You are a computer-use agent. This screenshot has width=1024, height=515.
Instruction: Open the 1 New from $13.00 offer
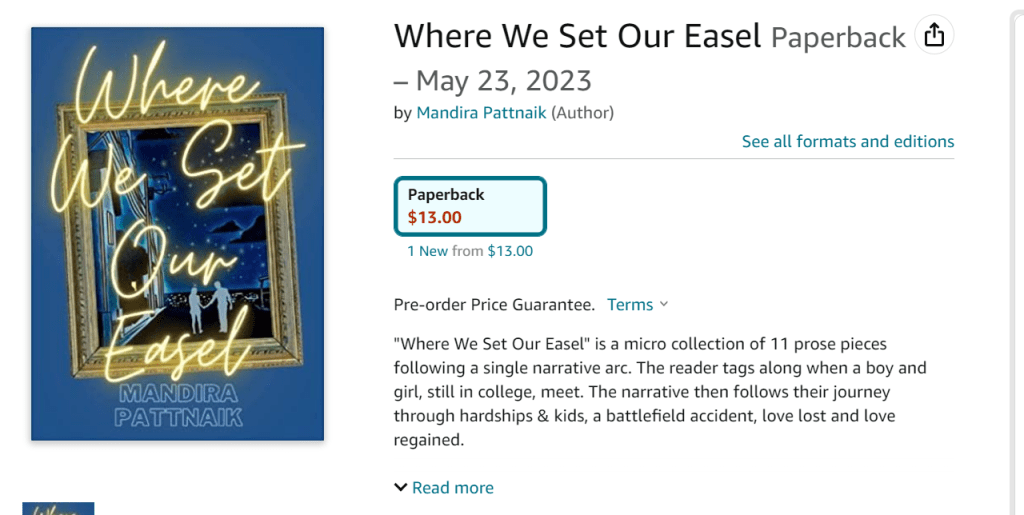point(470,251)
